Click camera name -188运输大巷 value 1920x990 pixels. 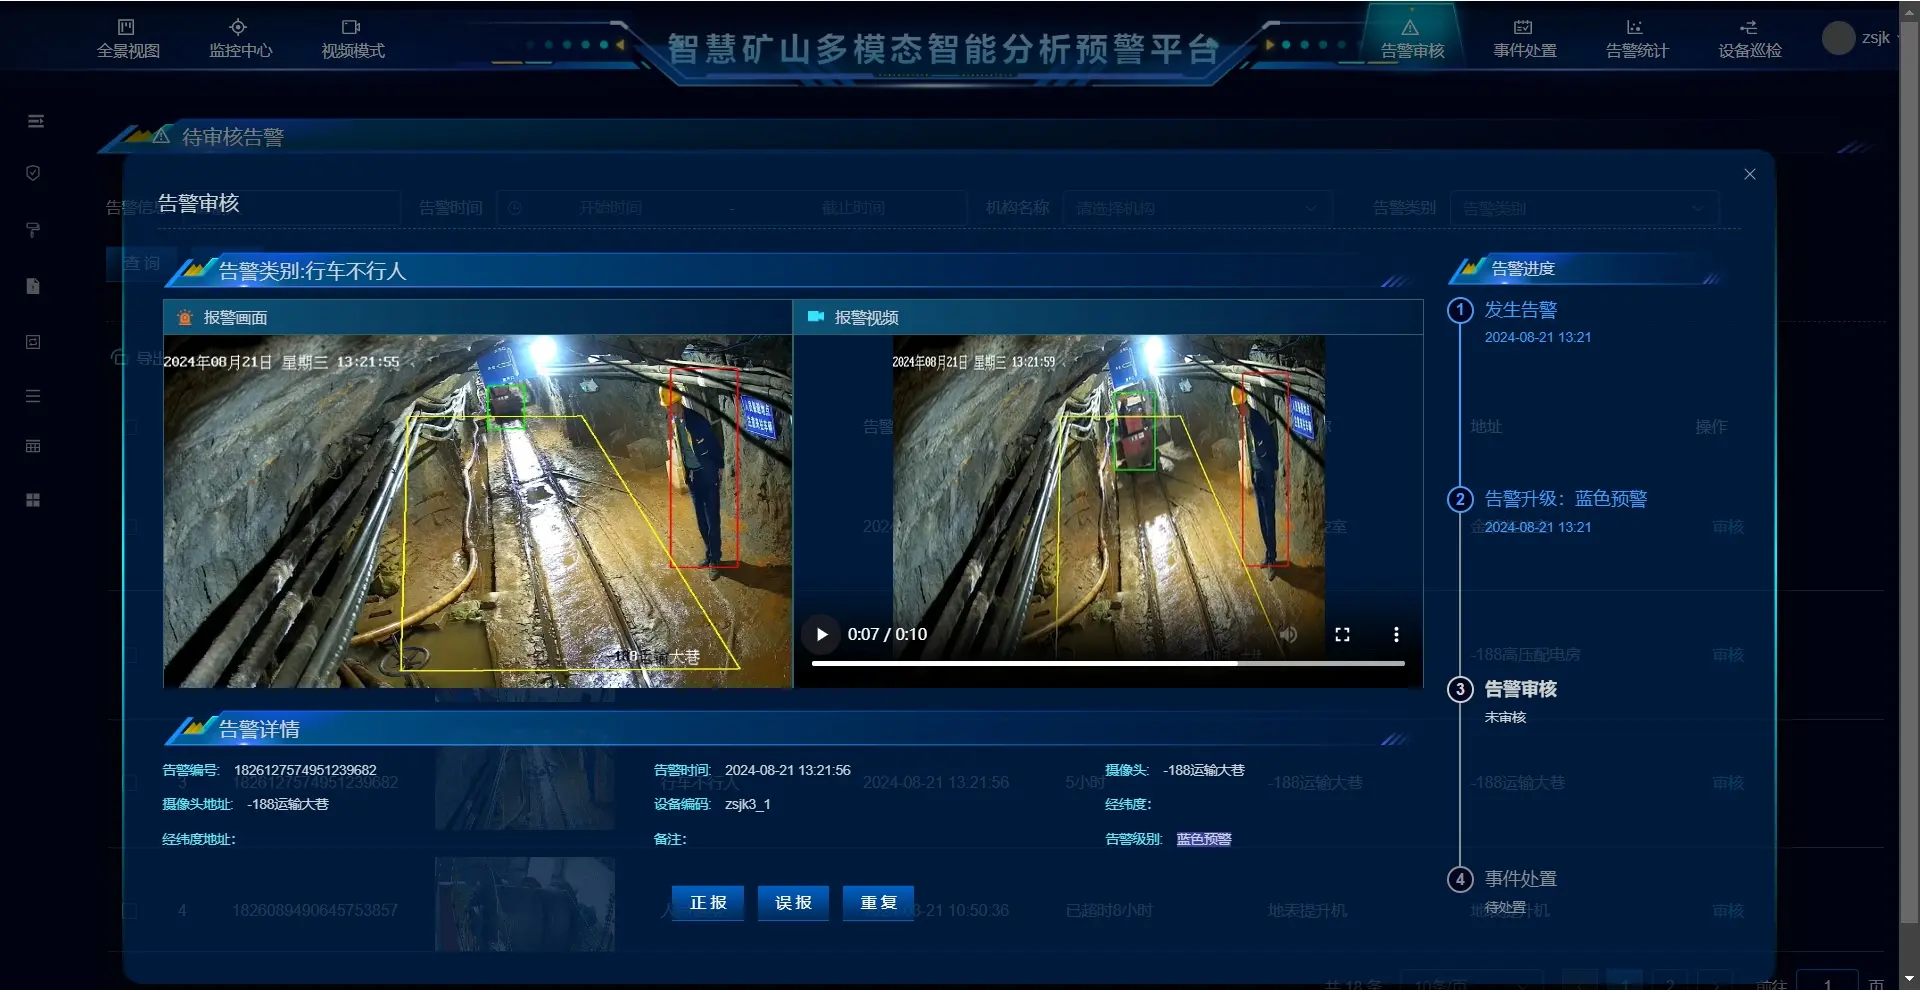(x=1204, y=770)
